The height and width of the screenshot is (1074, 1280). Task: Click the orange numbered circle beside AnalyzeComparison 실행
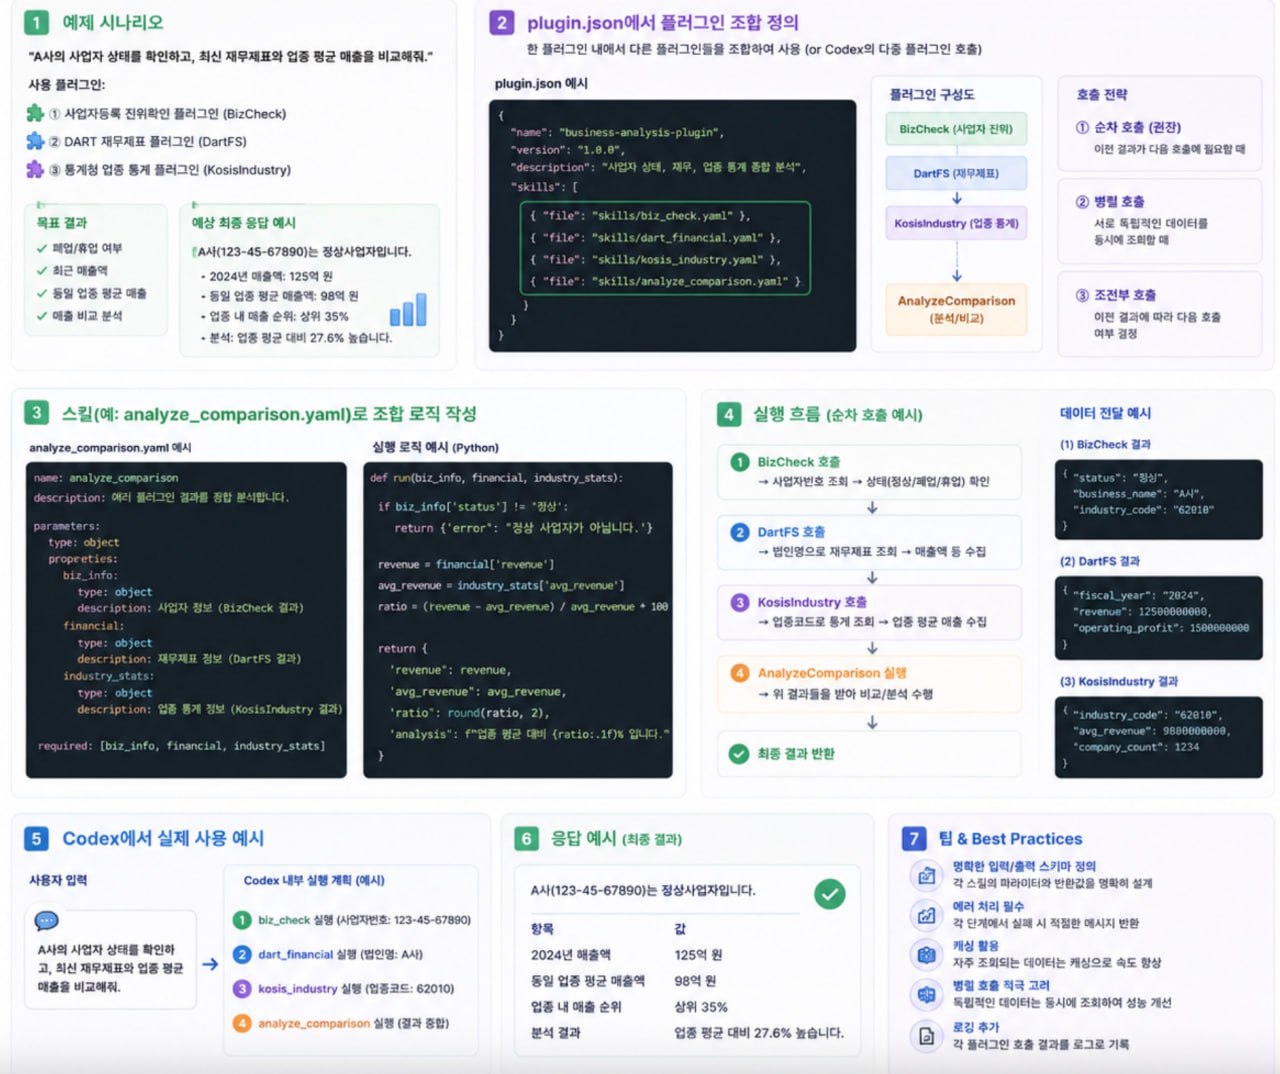pos(740,673)
